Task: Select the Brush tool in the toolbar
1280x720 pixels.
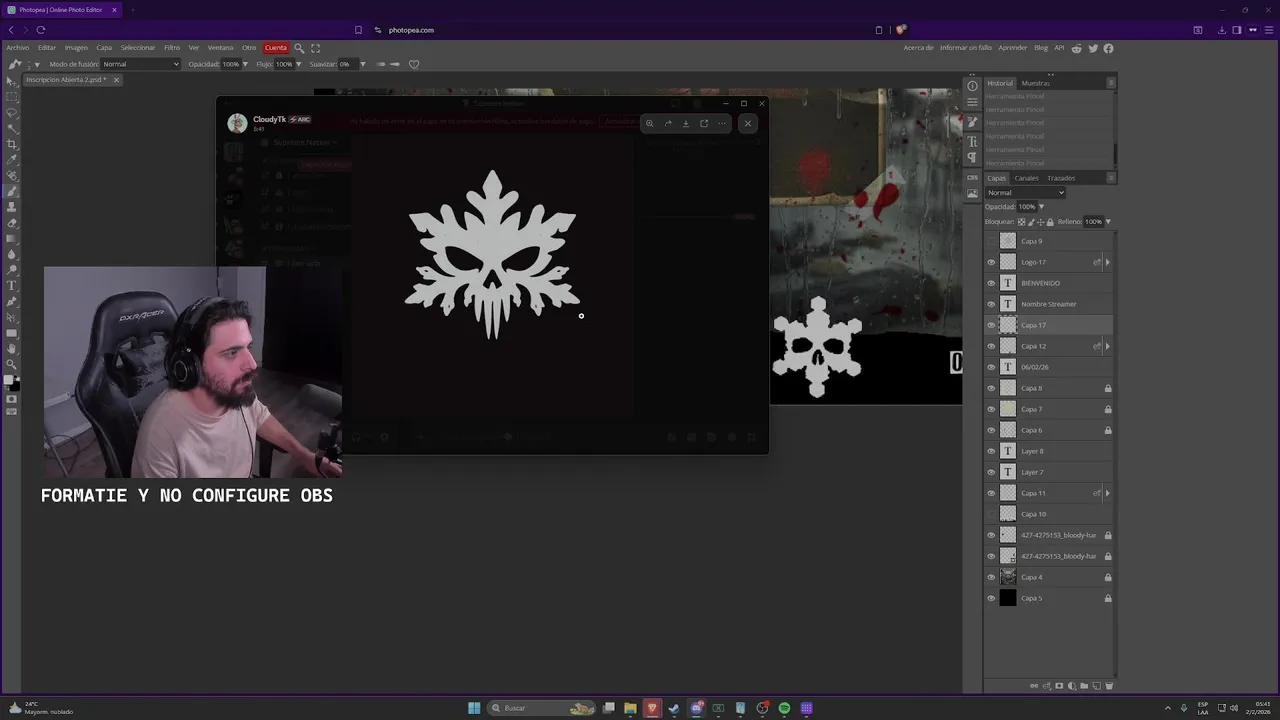Action: (12, 191)
